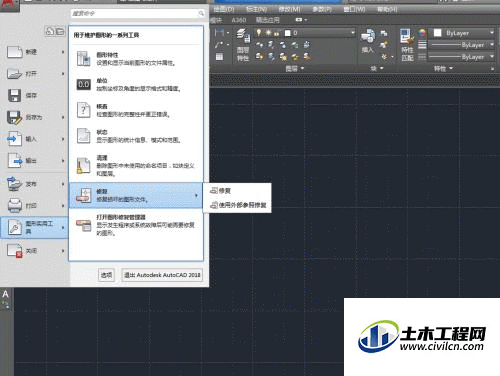Open the 帮助(H) menu bar item
Viewport: 500px width, 376px height.
point(387,9)
